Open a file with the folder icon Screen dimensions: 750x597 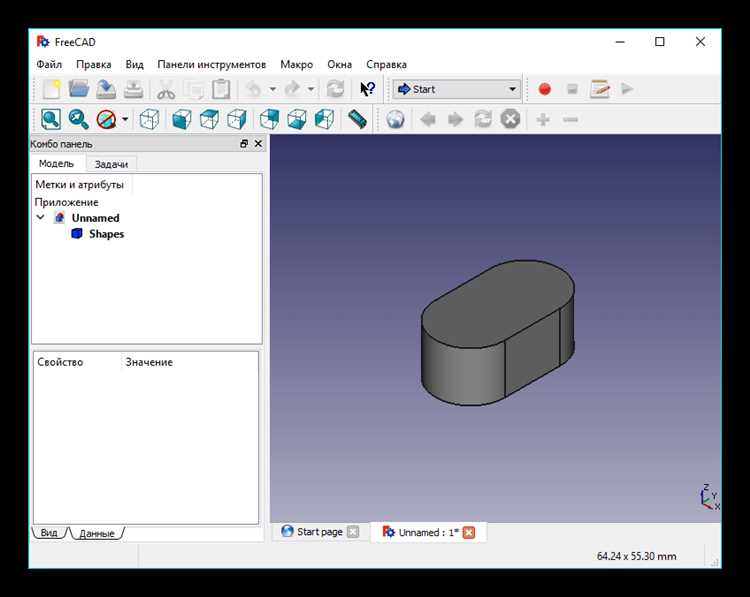click(x=78, y=89)
